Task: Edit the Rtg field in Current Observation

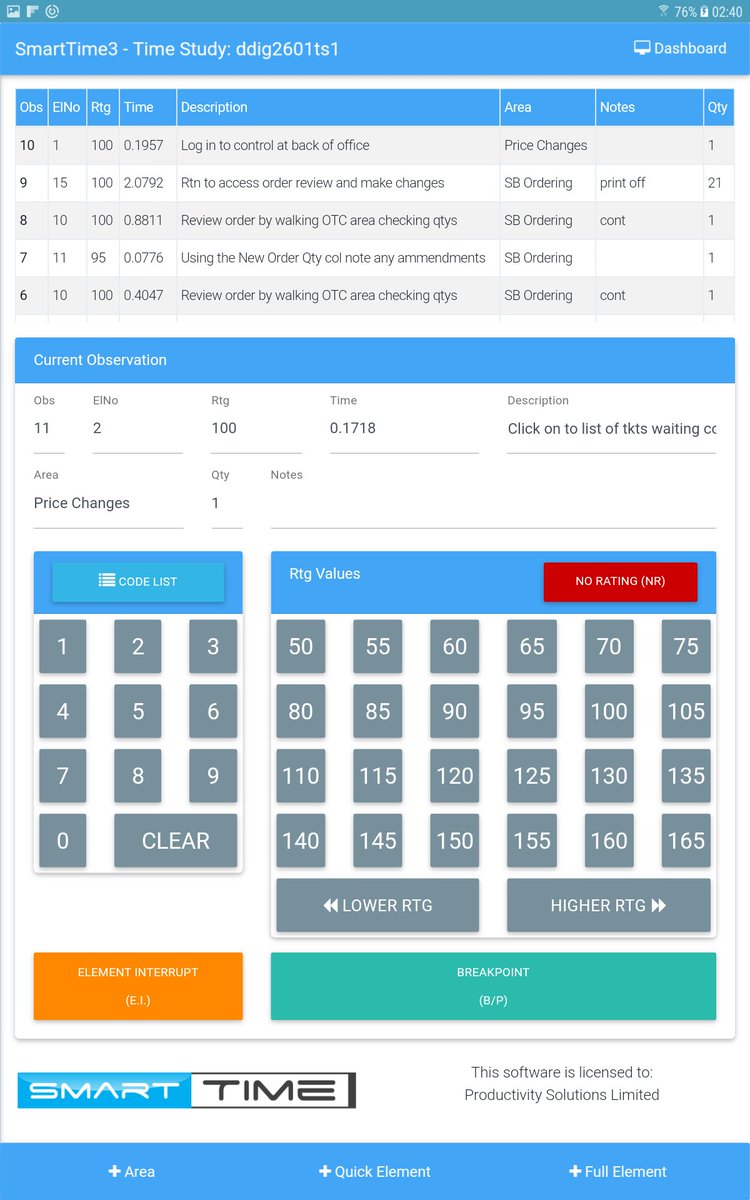Action: tap(256, 428)
